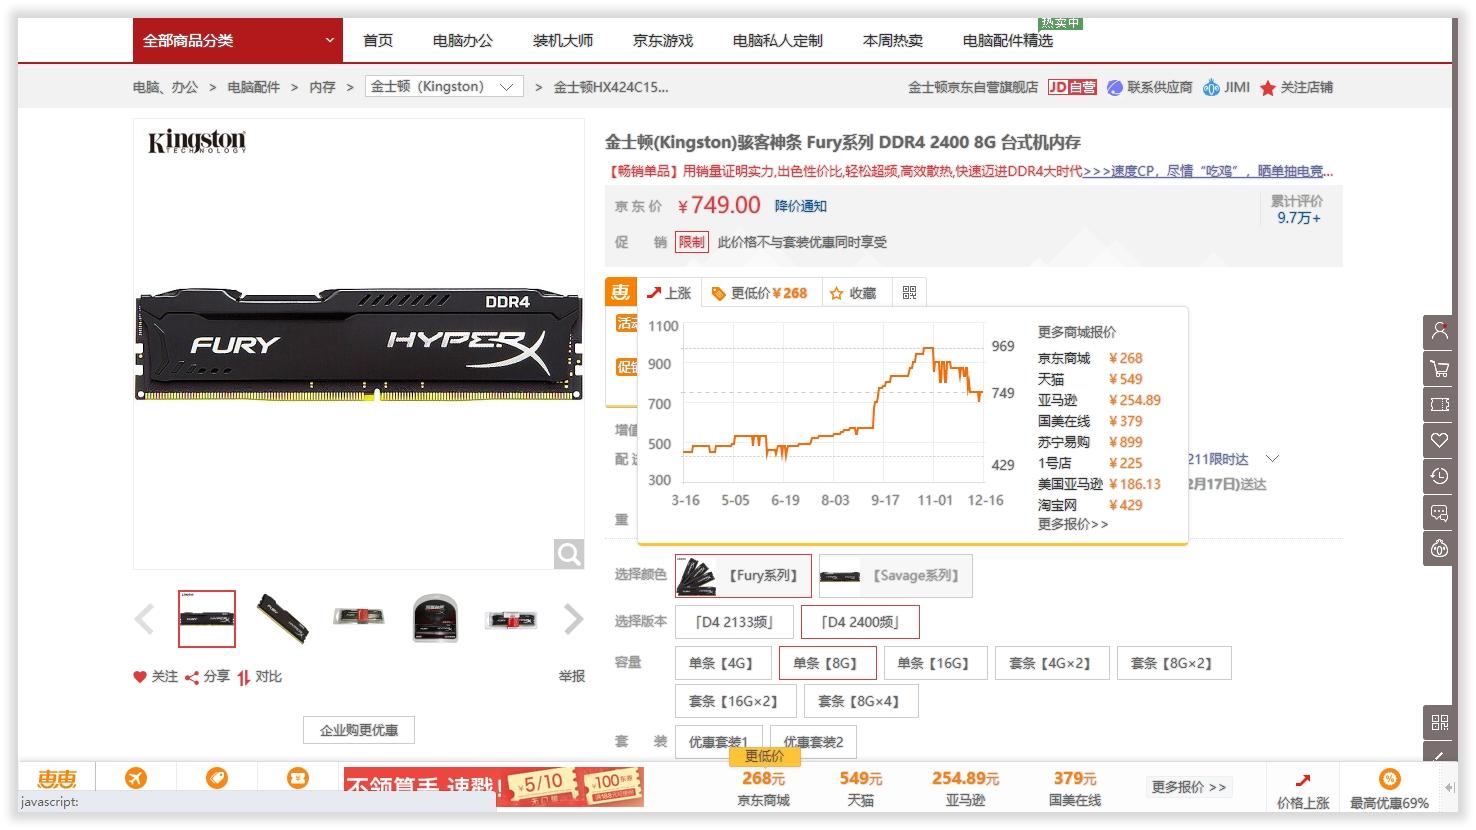The width and height of the screenshot is (1476, 830).
Task: Open the 首页 nav tab
Action: [x=378, y=40]
